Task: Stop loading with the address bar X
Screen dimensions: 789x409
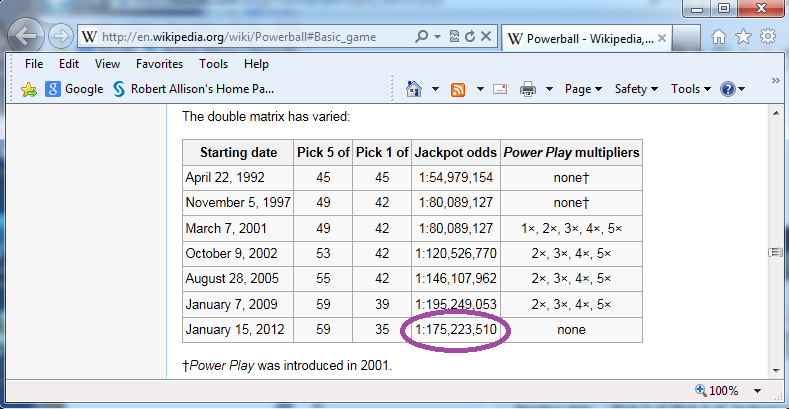Action: click(x=486, y=36)
